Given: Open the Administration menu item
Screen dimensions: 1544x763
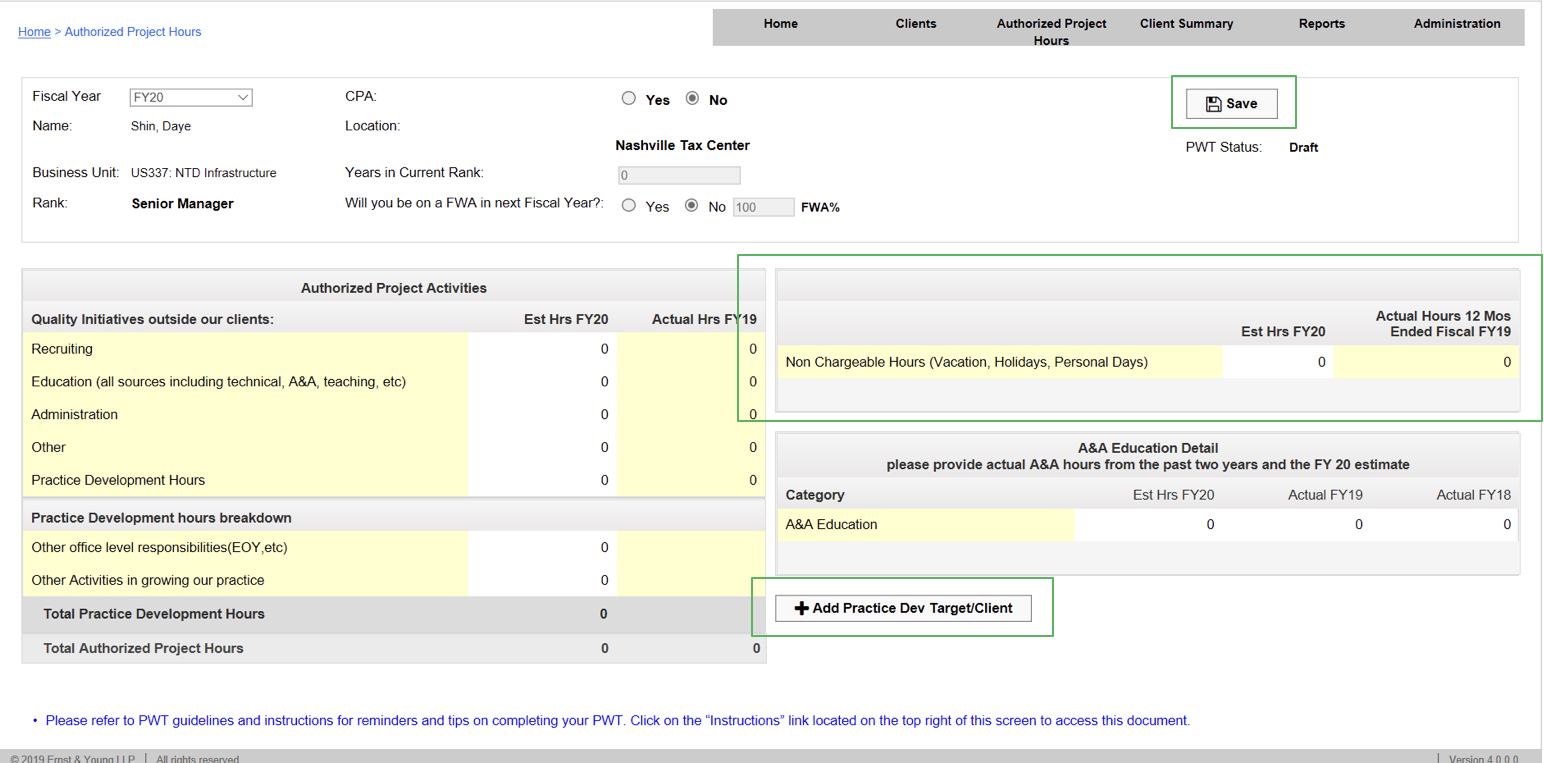Looking at the screenshot, I should tap(1457, 24).
